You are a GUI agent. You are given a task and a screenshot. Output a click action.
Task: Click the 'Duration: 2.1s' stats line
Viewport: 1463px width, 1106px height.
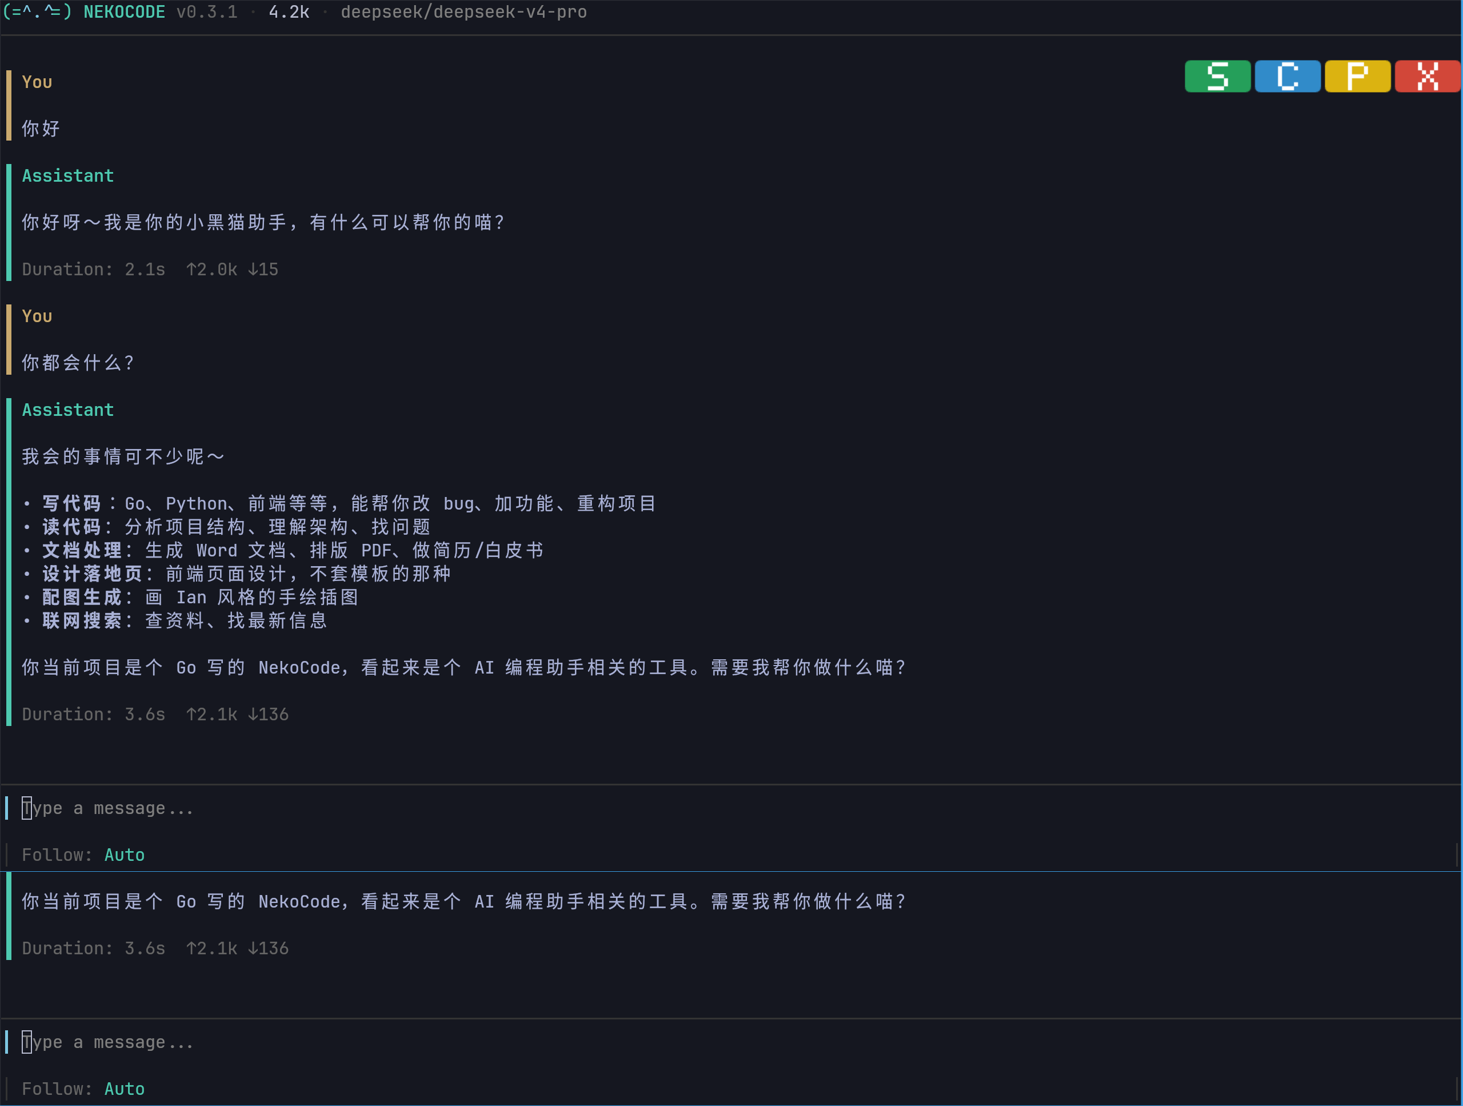pyautogui.click(x=150, y=269)
